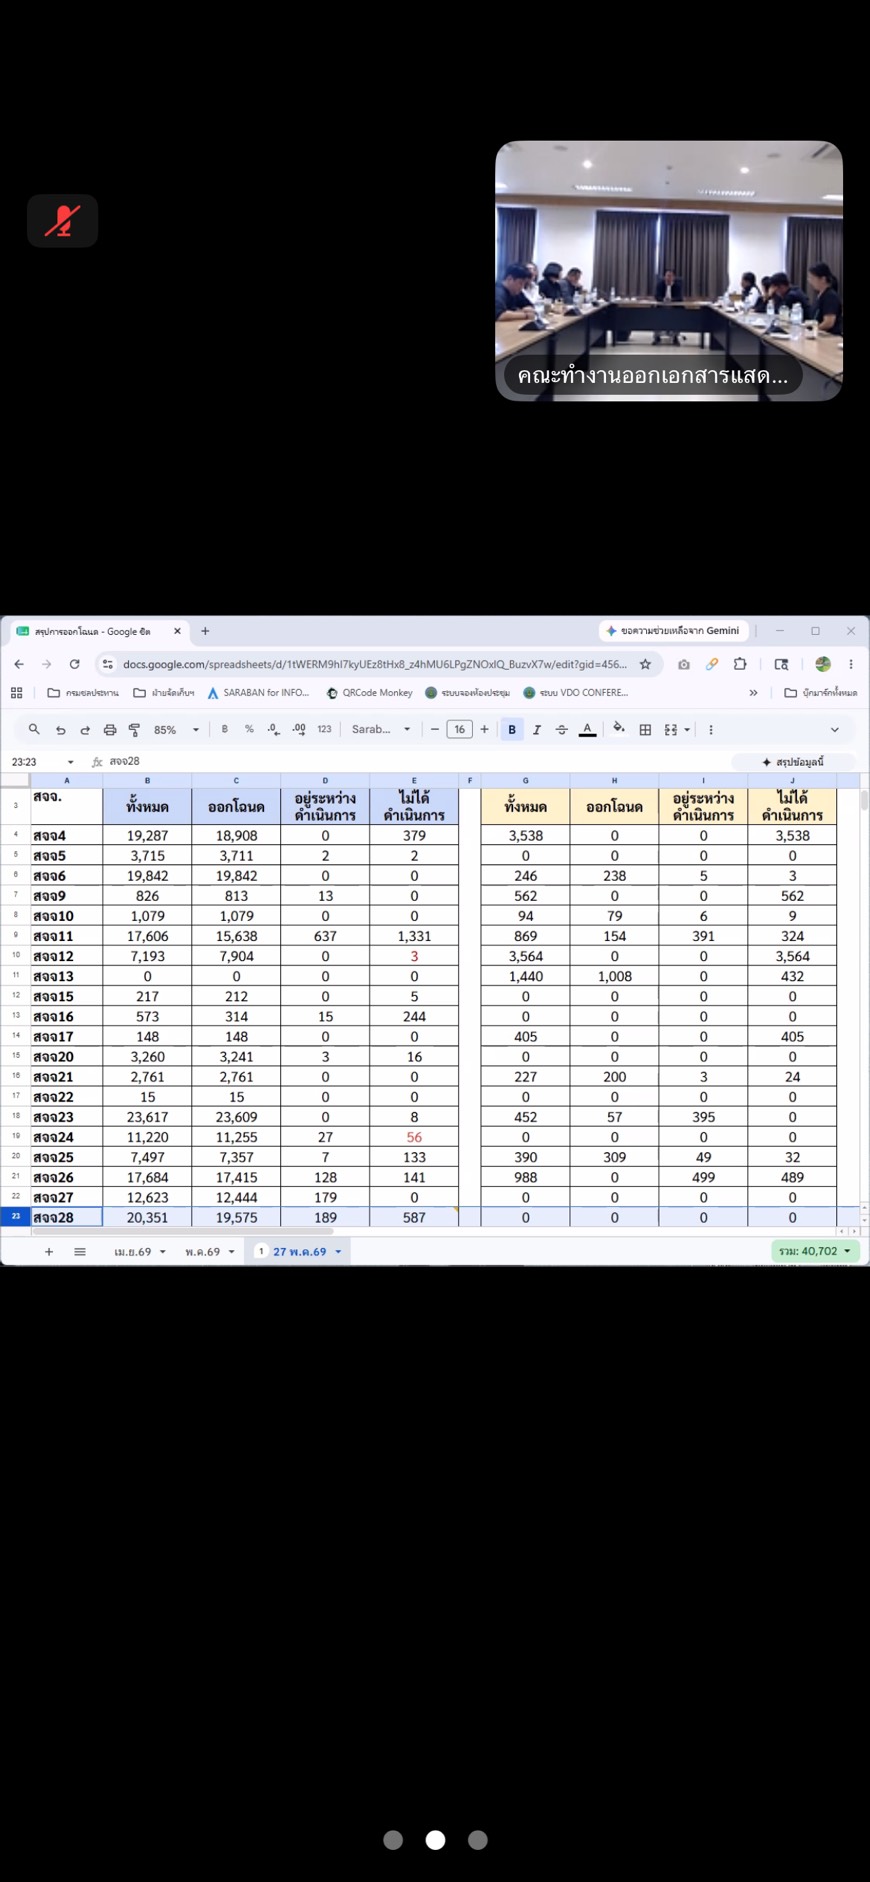Decrease font size with minus button
Image resolution: width=870 pixels, height=1882 pixels.
pyautogui.click(x=435, y=729)
